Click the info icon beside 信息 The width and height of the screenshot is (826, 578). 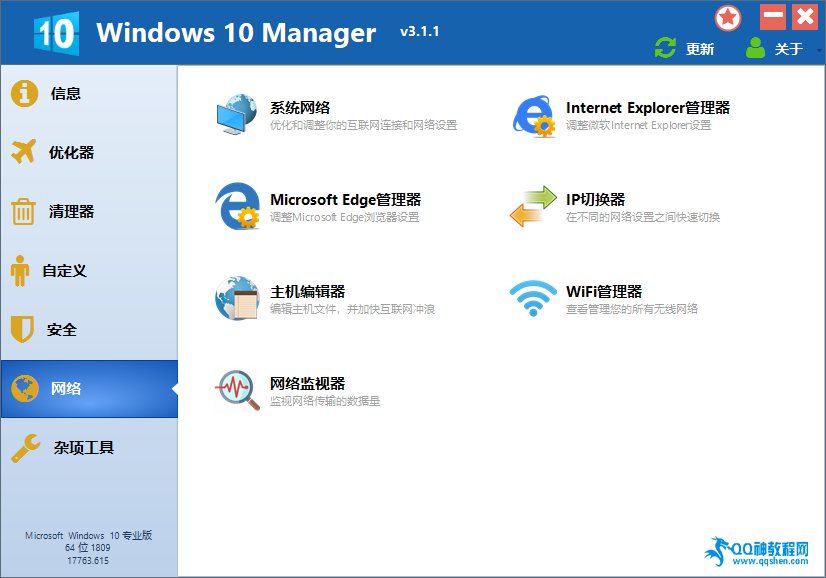pos(24,94)
